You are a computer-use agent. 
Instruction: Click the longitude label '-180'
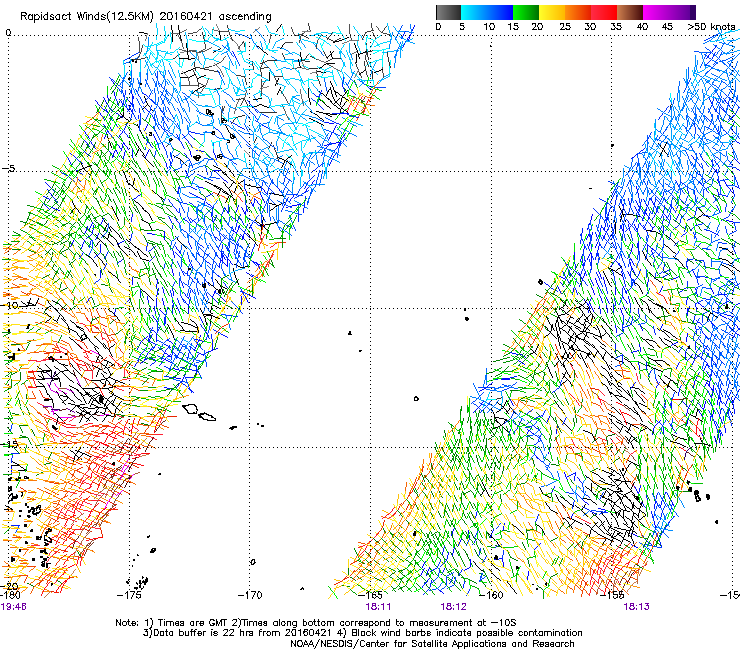[11, 595]
